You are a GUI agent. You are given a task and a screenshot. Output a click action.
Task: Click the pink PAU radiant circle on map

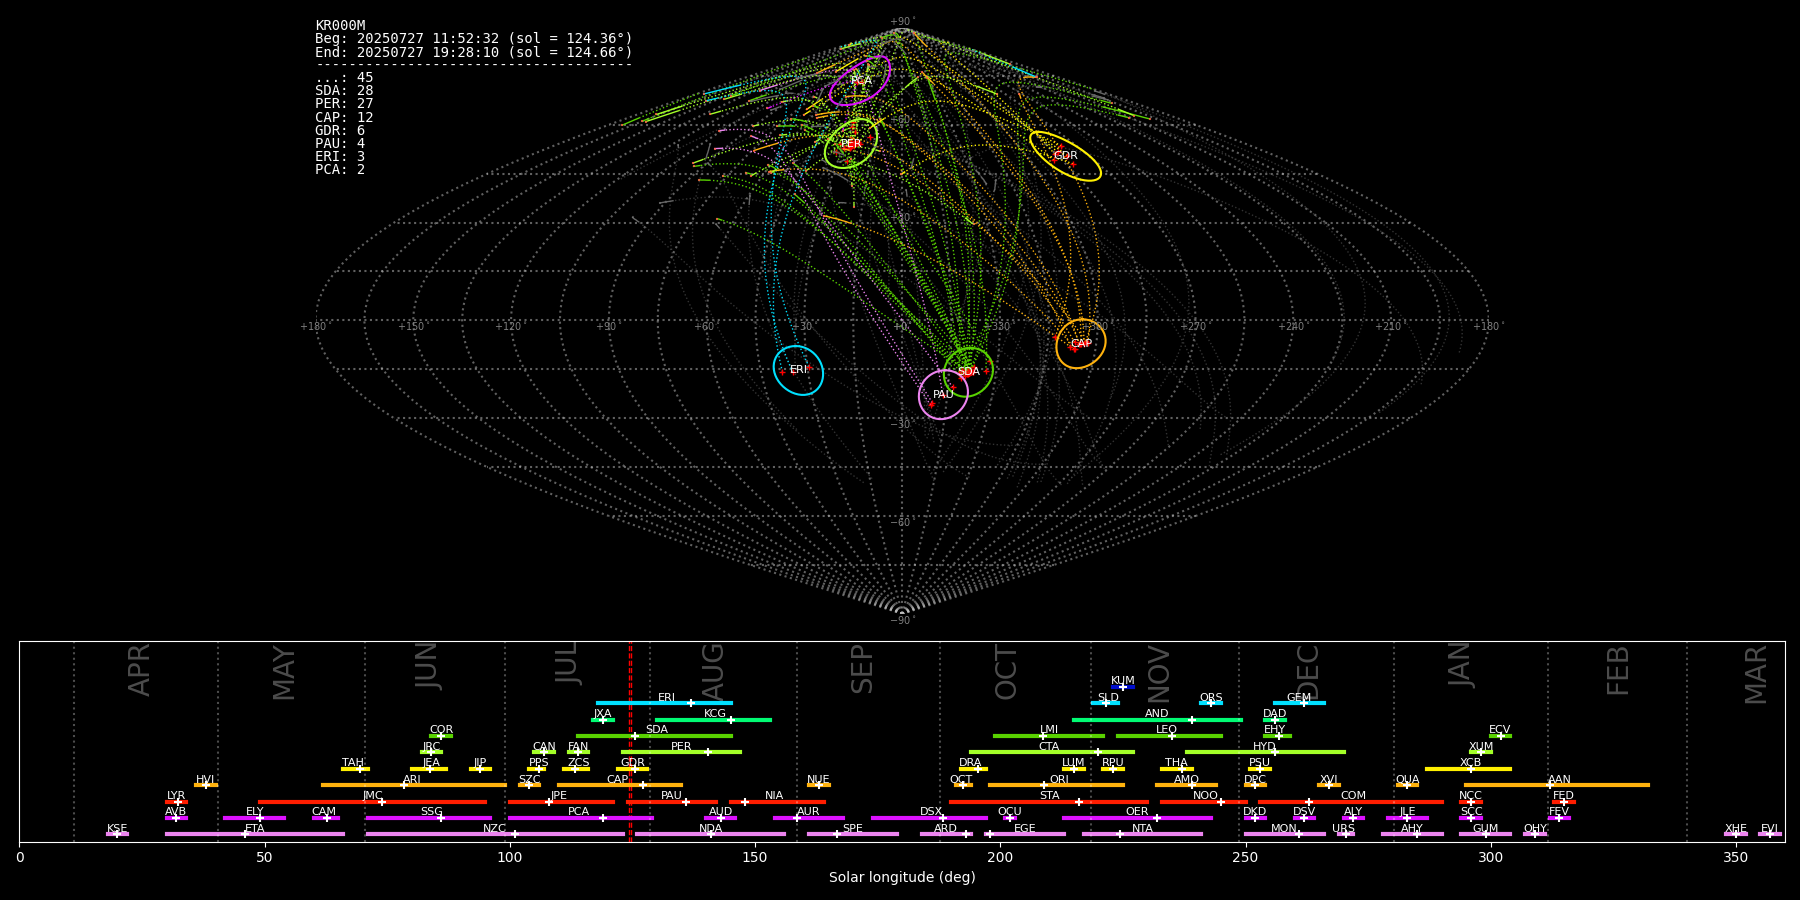tap(943, 395)
